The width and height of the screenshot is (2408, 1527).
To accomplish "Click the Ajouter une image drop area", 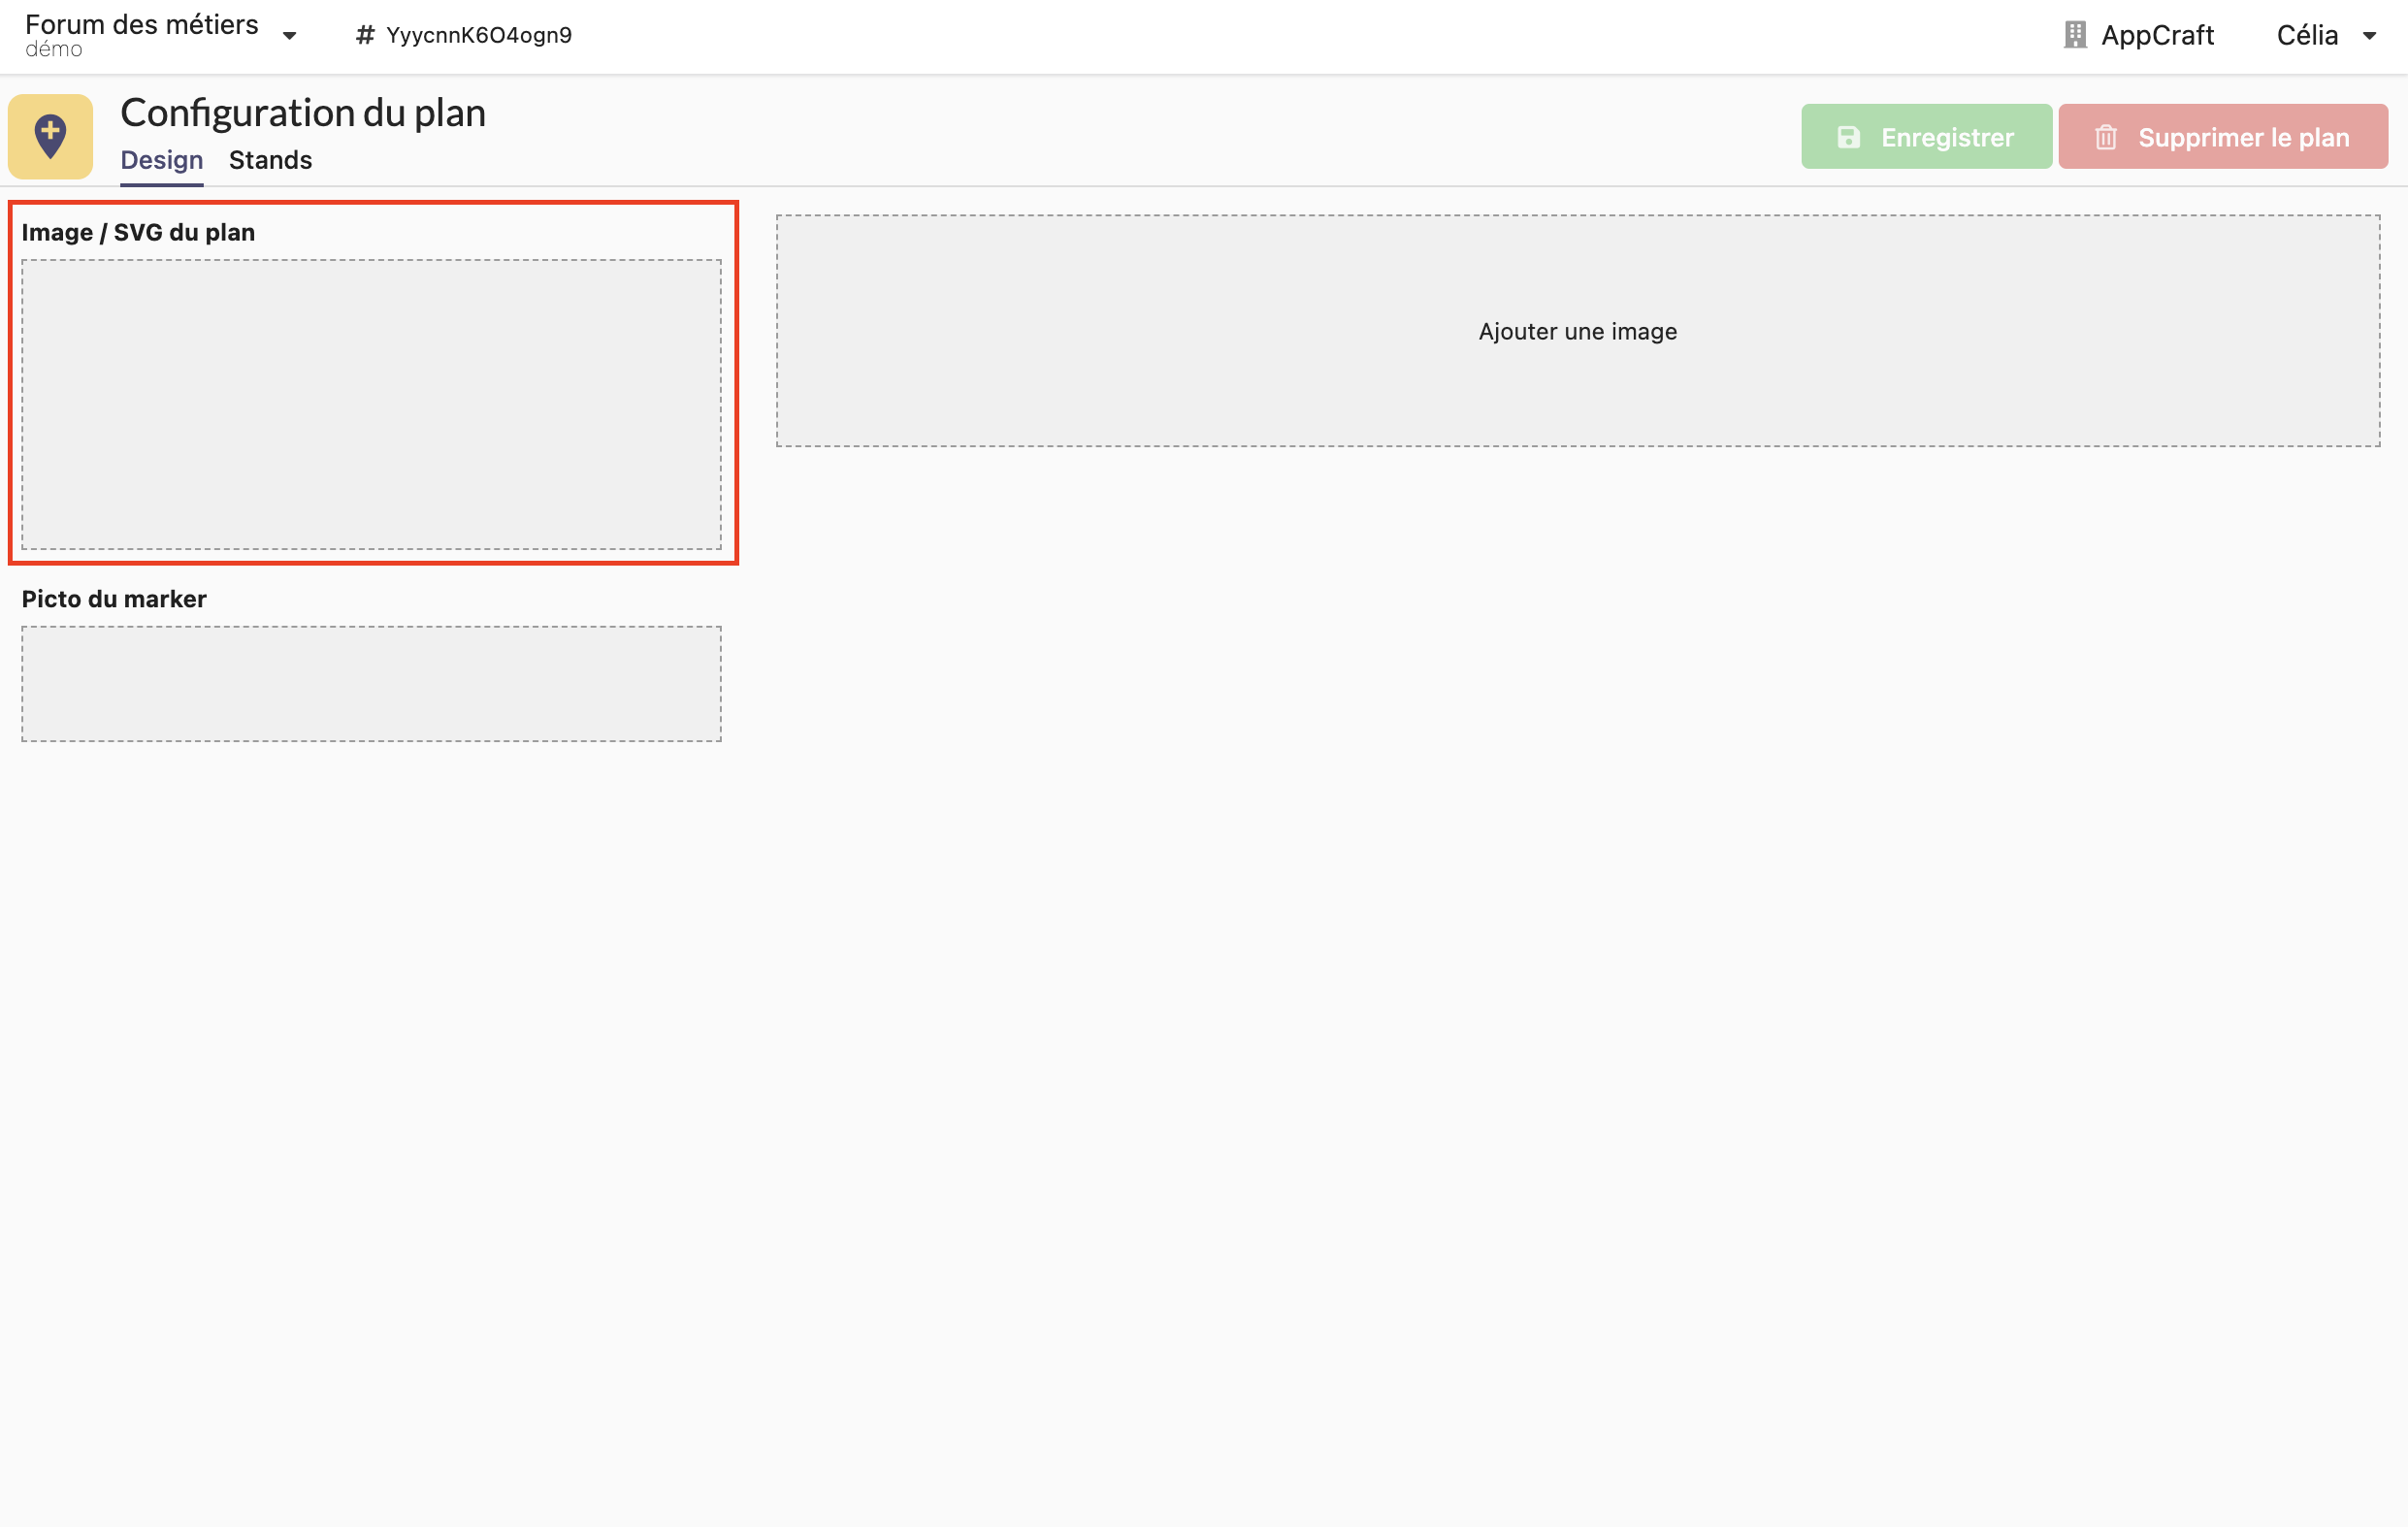I will point(1577,331).
